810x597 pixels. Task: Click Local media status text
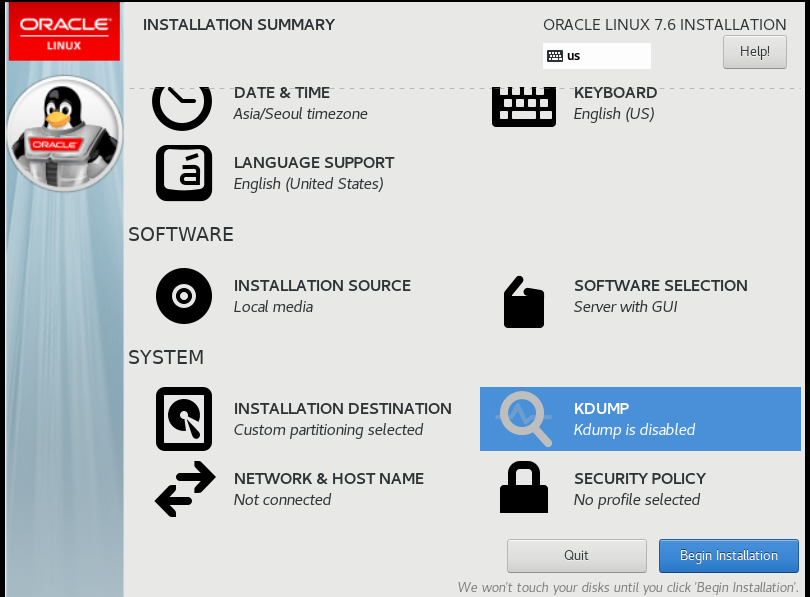tap(273, 307)
